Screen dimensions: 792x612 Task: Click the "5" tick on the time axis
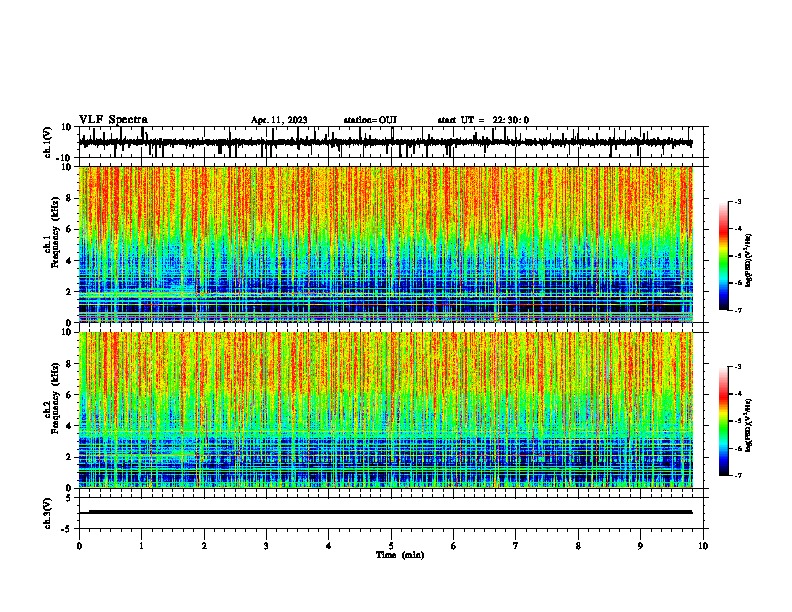(391, 546)
